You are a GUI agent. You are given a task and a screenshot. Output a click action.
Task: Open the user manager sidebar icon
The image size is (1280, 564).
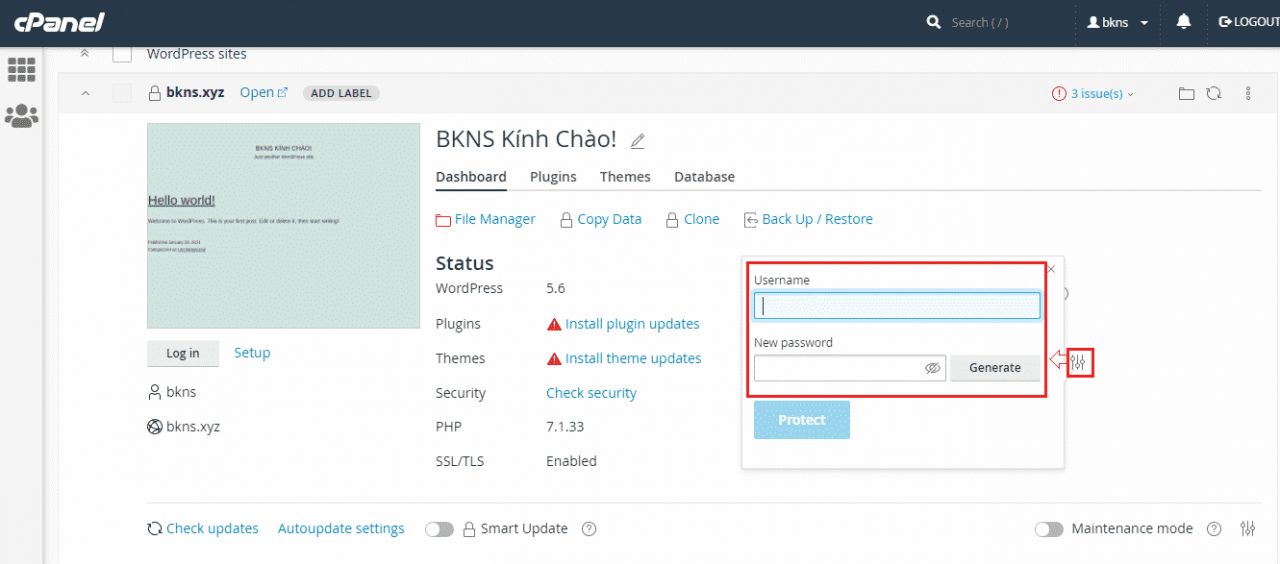click(21, 116)
